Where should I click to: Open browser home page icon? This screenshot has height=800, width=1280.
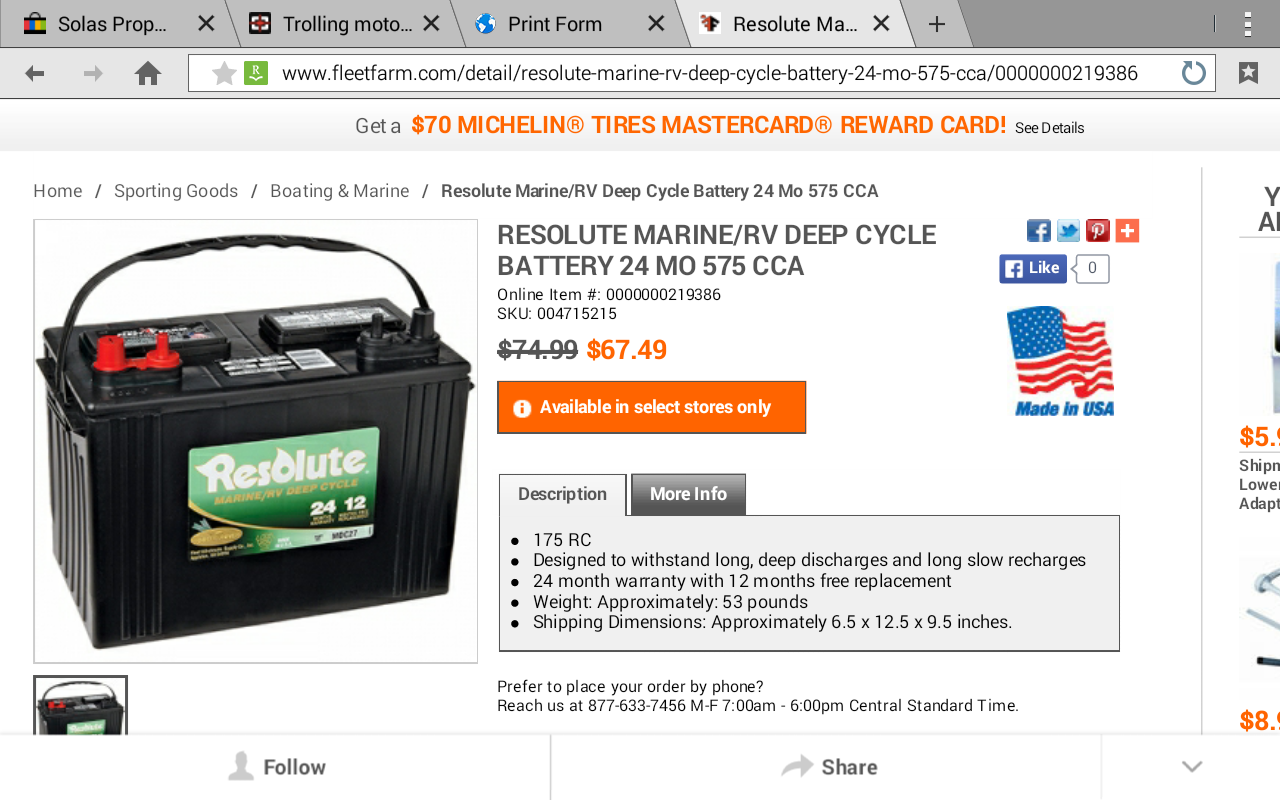click(x=148, y=73)
